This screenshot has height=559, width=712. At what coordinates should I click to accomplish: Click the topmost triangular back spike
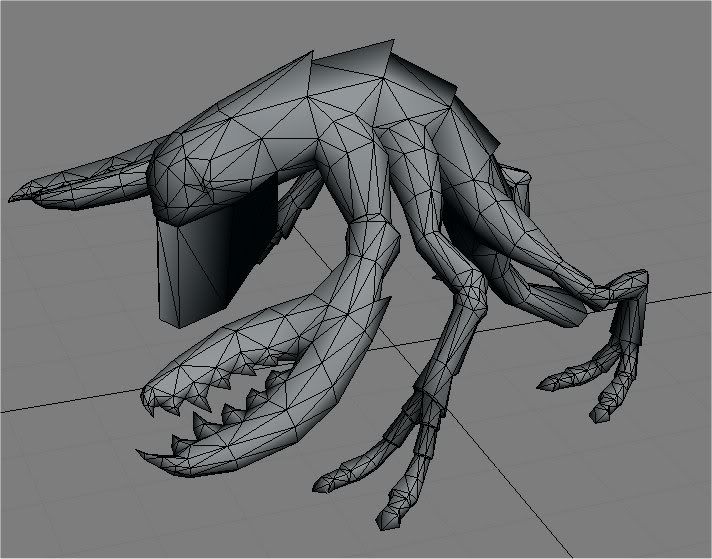pos(359,59)
